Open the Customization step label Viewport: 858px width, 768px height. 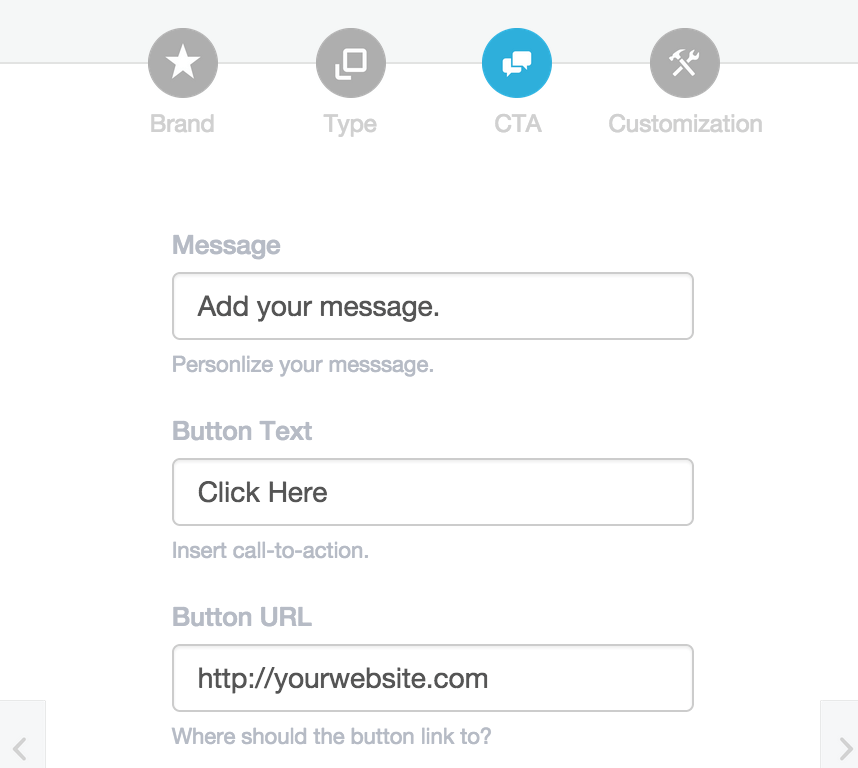click(x=684, y=124)
